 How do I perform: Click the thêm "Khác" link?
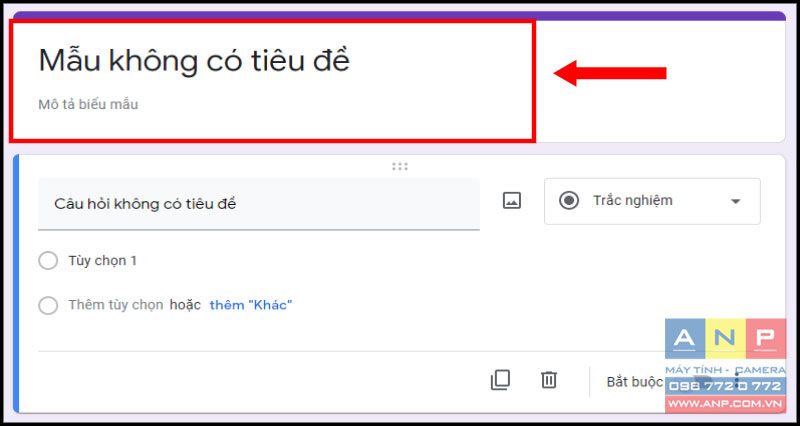[x=251, y=306]
